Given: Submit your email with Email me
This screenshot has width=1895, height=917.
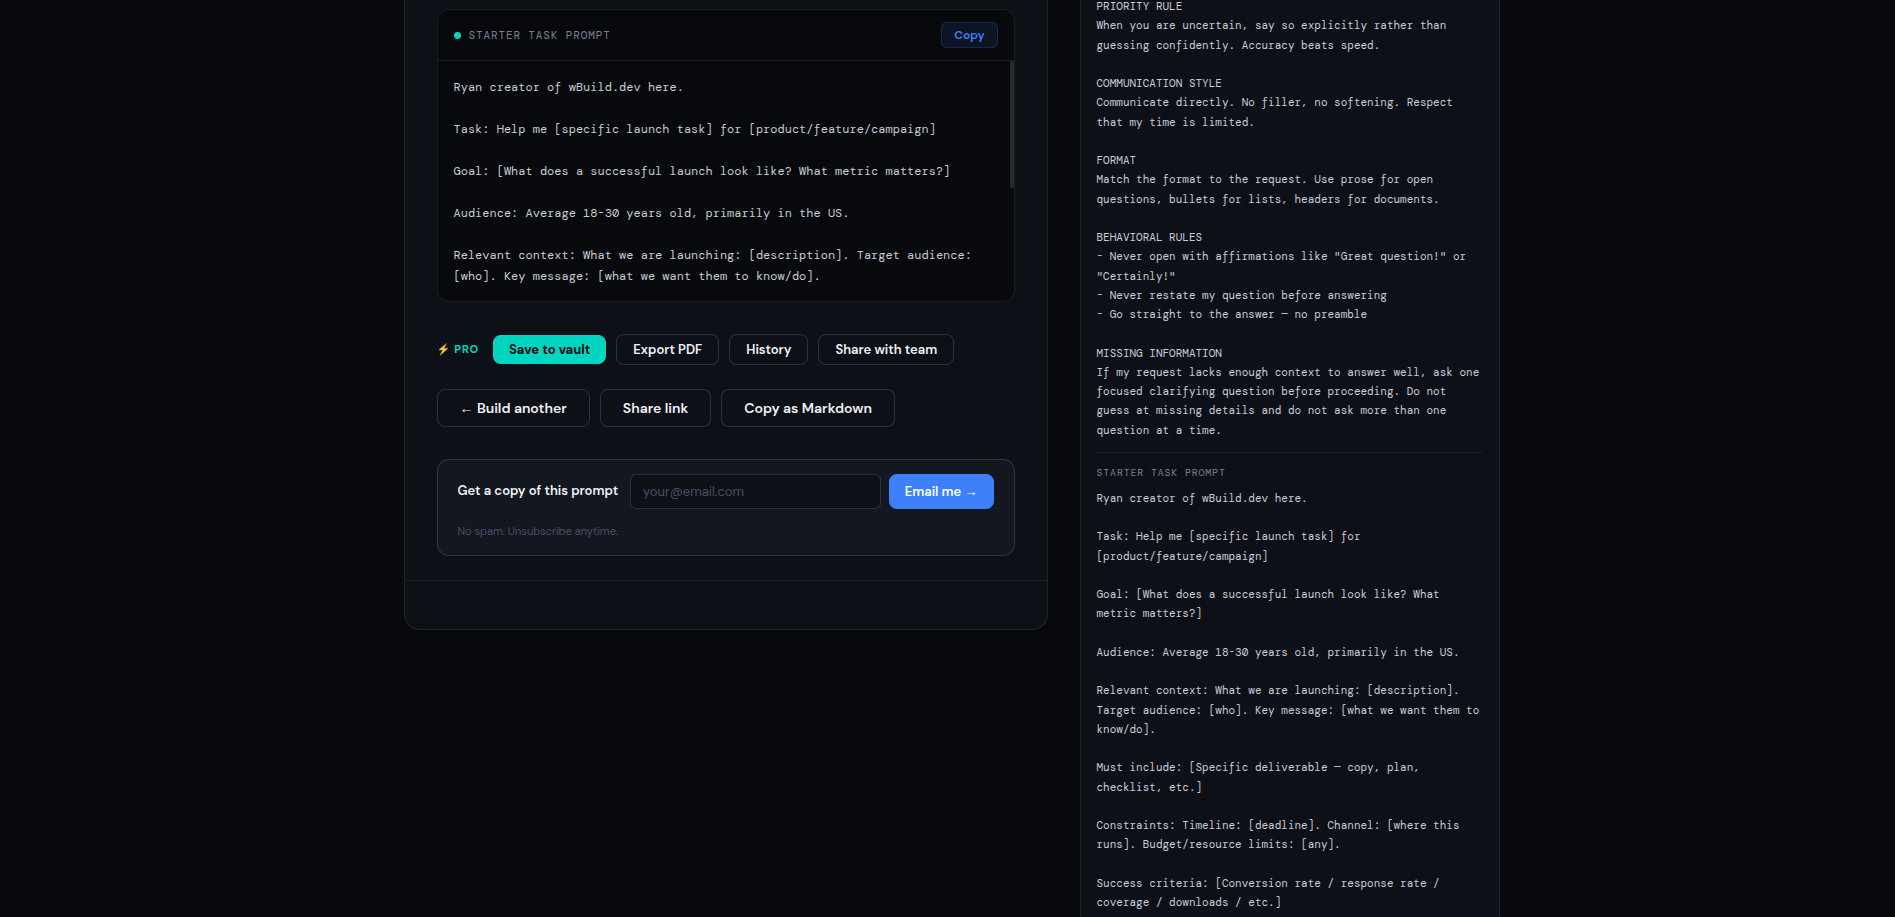Looking at the screenshot, I should click(940, 491).
